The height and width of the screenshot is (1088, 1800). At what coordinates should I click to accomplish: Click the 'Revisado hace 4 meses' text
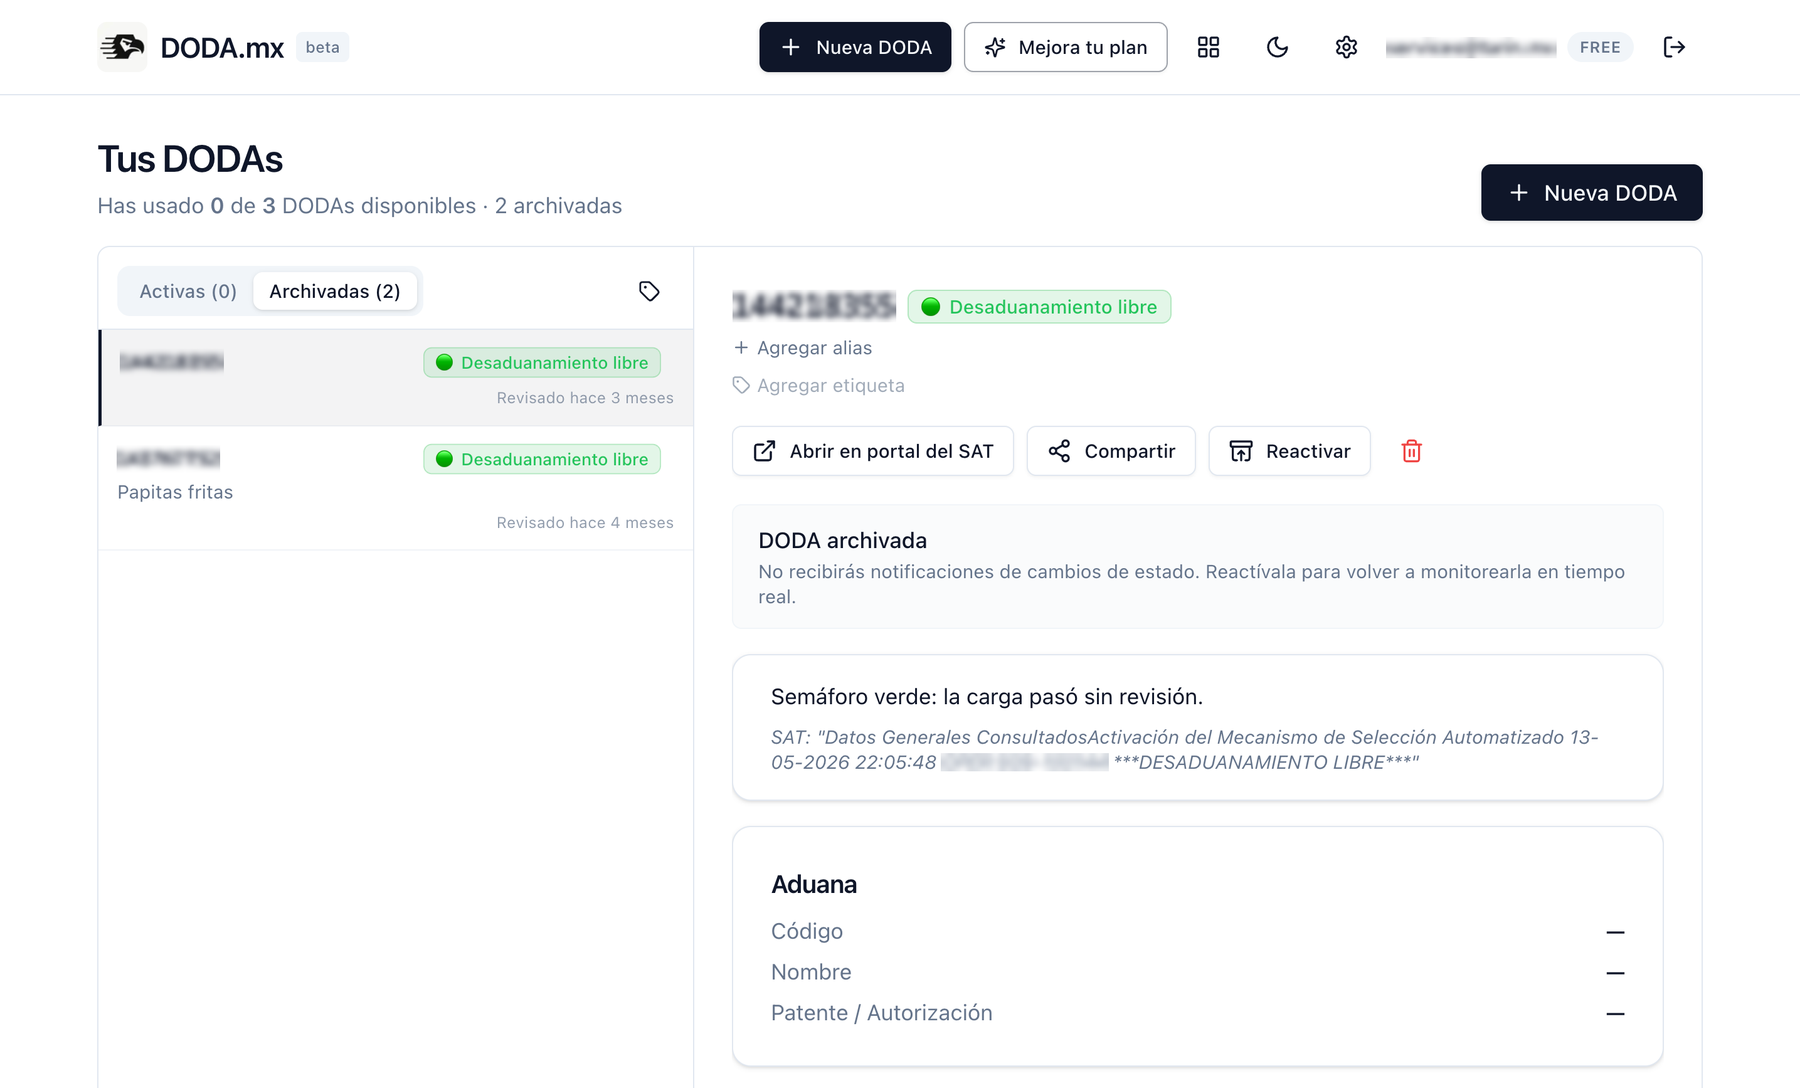[585, 522]
